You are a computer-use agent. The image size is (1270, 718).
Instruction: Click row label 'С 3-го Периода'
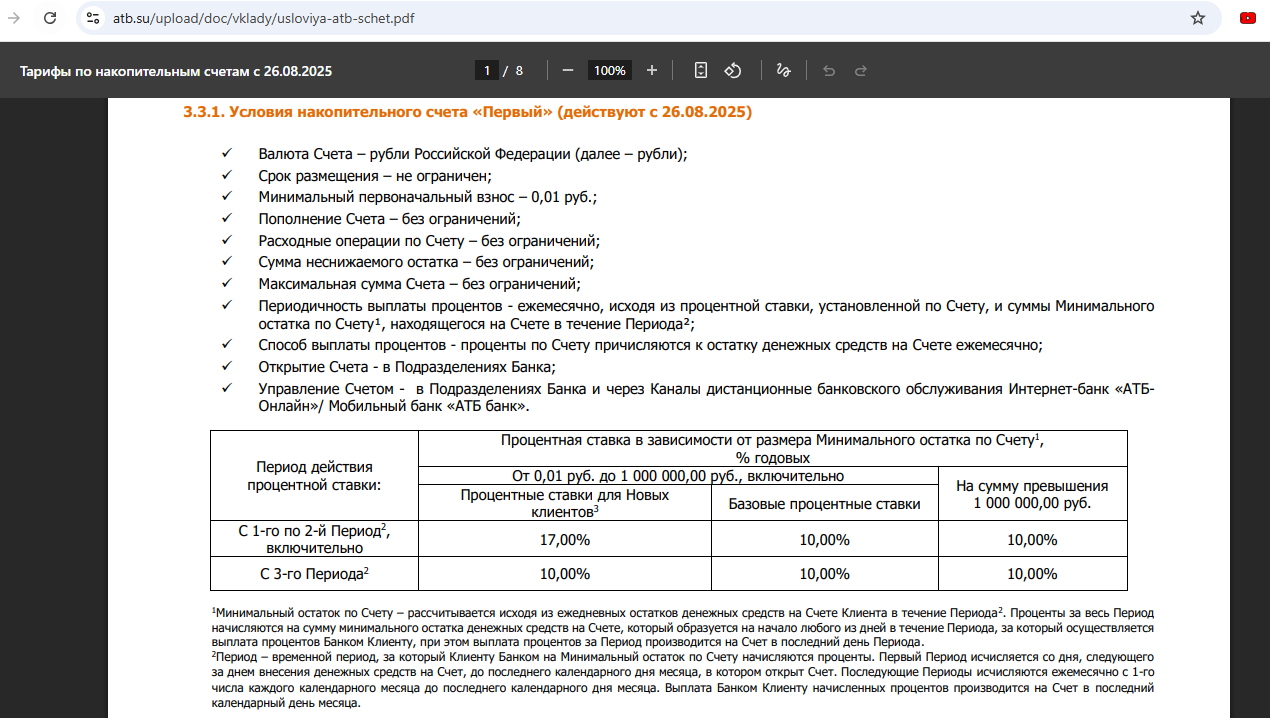(314, 574)
